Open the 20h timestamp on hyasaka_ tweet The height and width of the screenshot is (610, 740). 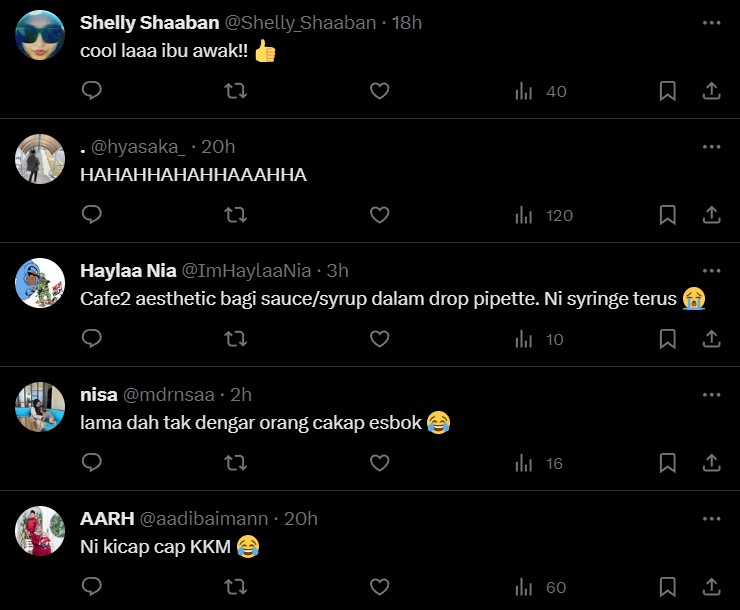point(218,146)
